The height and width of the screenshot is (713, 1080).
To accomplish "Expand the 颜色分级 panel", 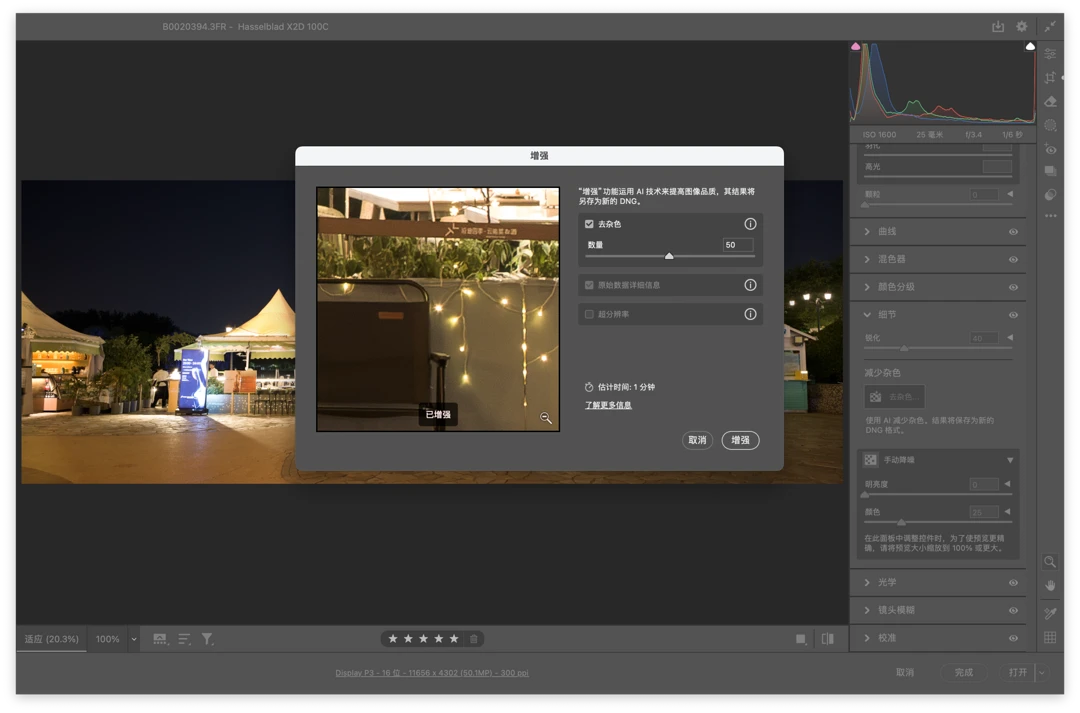I will [x=866, y=287].
